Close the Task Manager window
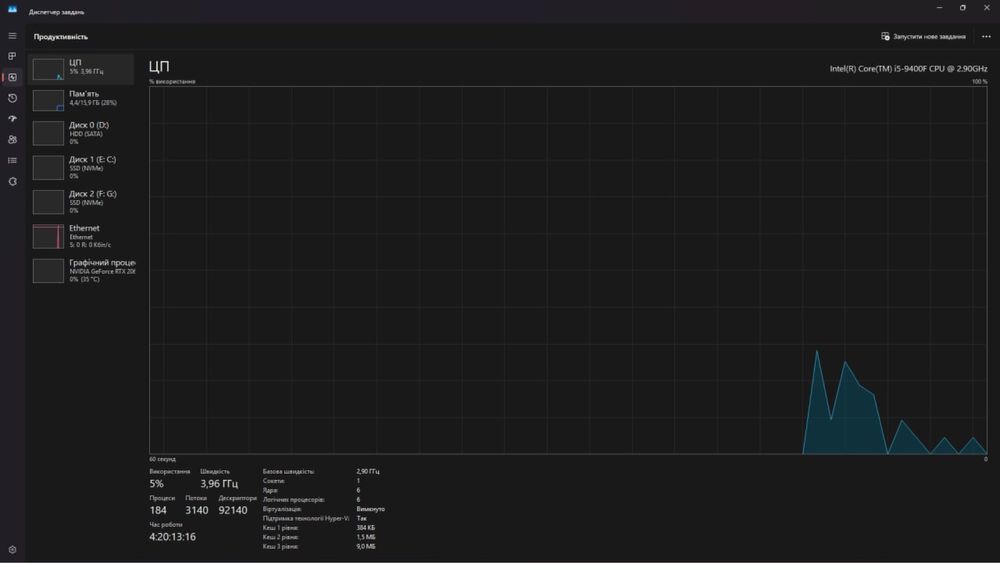 [987, 8]
